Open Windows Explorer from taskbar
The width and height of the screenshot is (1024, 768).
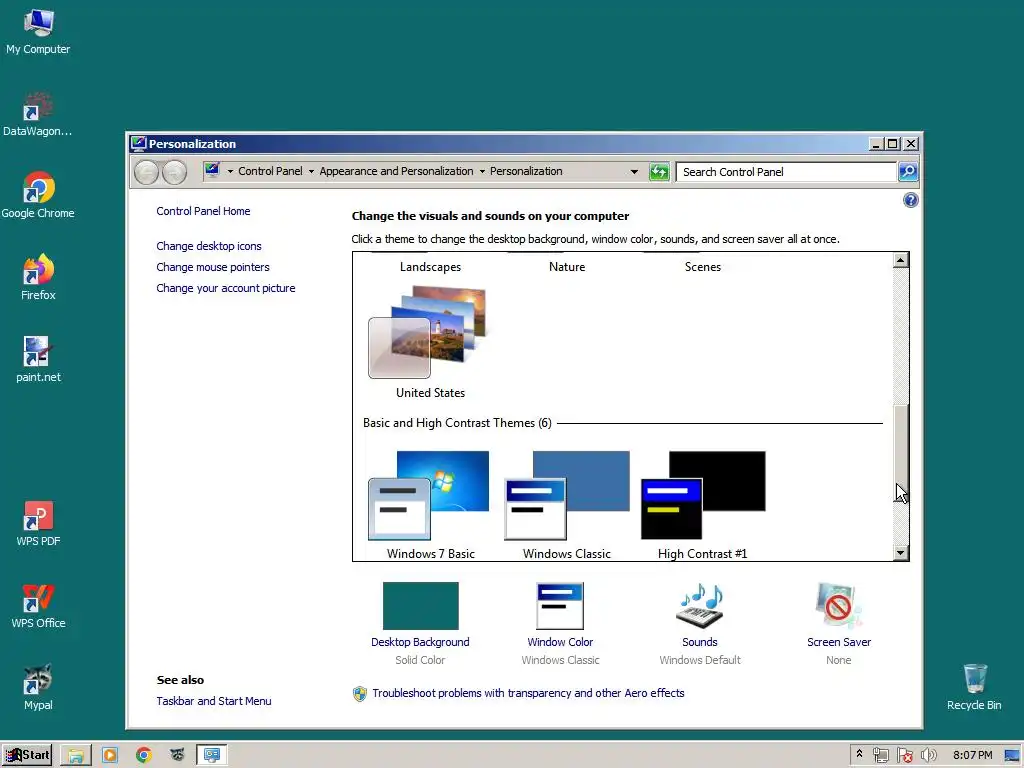click(x=76, y=755)
